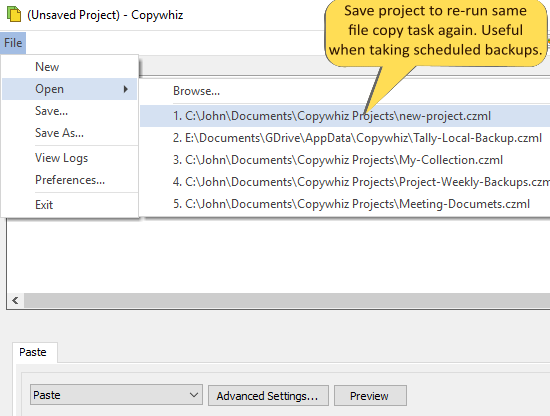Open Preferences... from the File menu
This screenshot has width=550, height=416.
pos(69,180)
